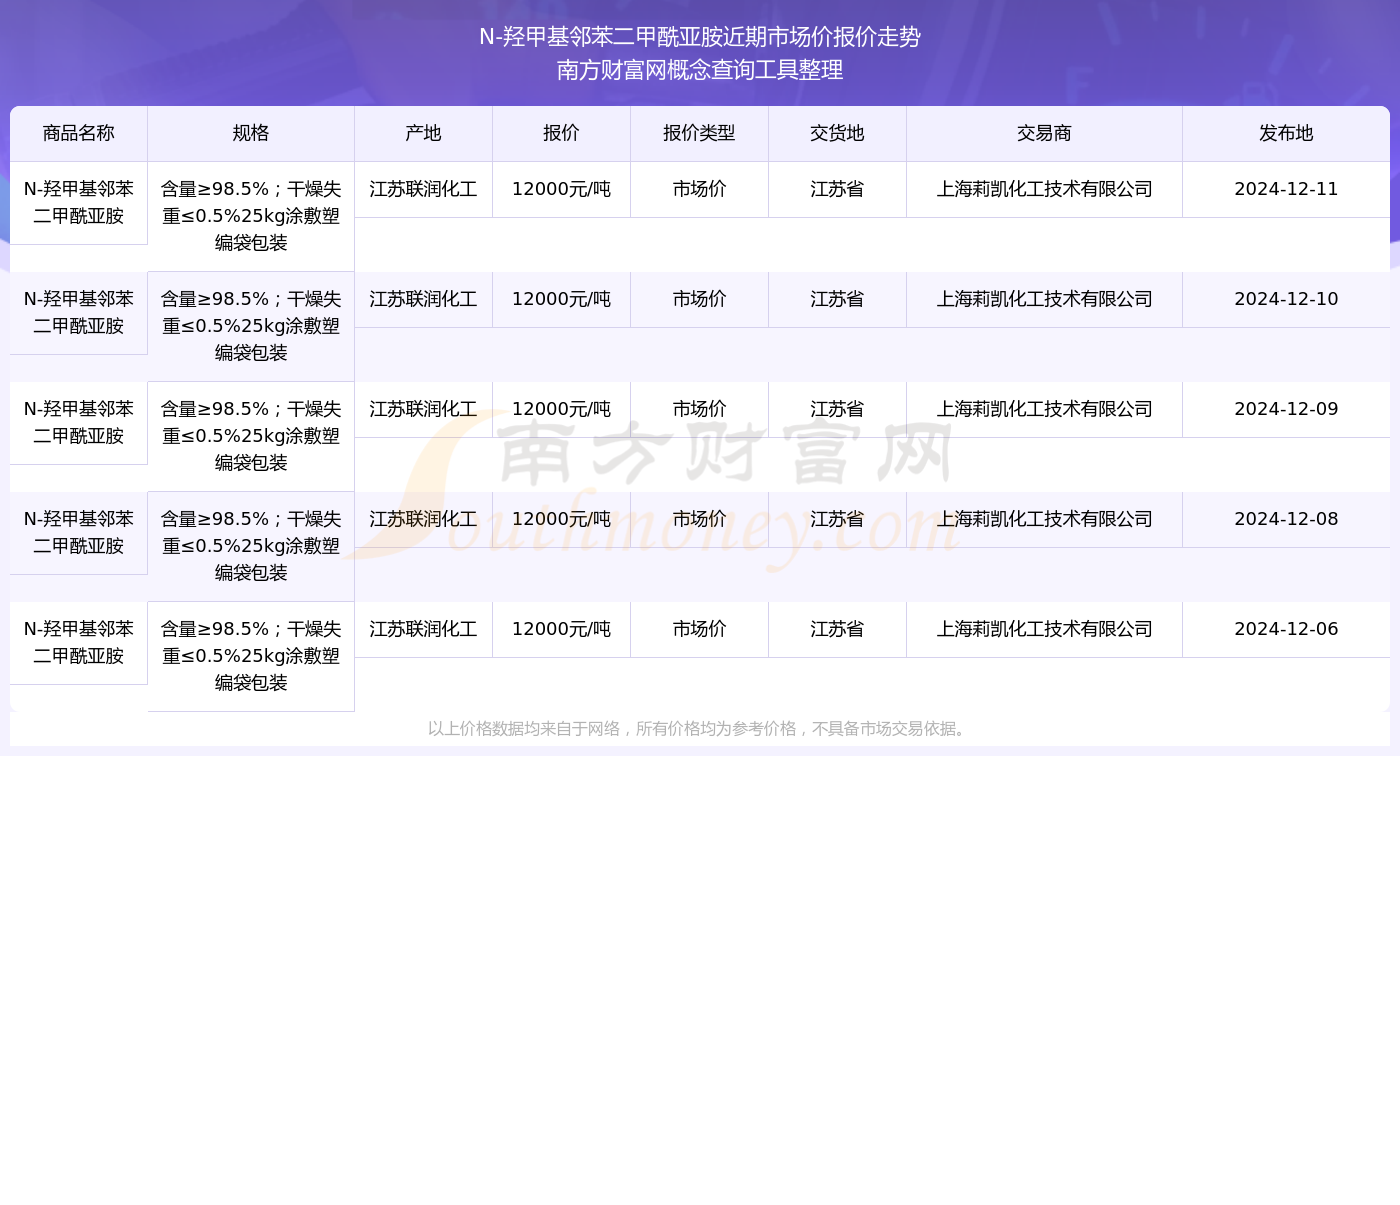
Task: Click the product name in the 2024-12-11 row
Action: click(x=79, y=202)
